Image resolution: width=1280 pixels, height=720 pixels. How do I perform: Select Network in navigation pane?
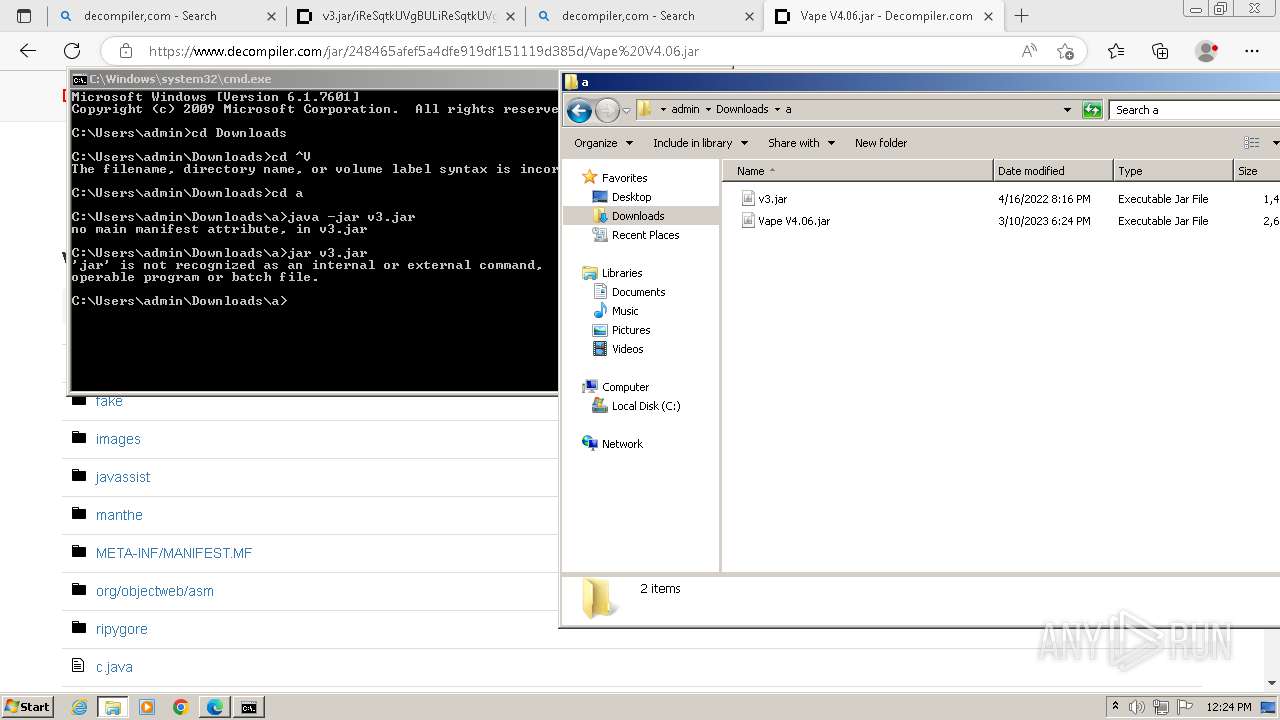(622, 444)
